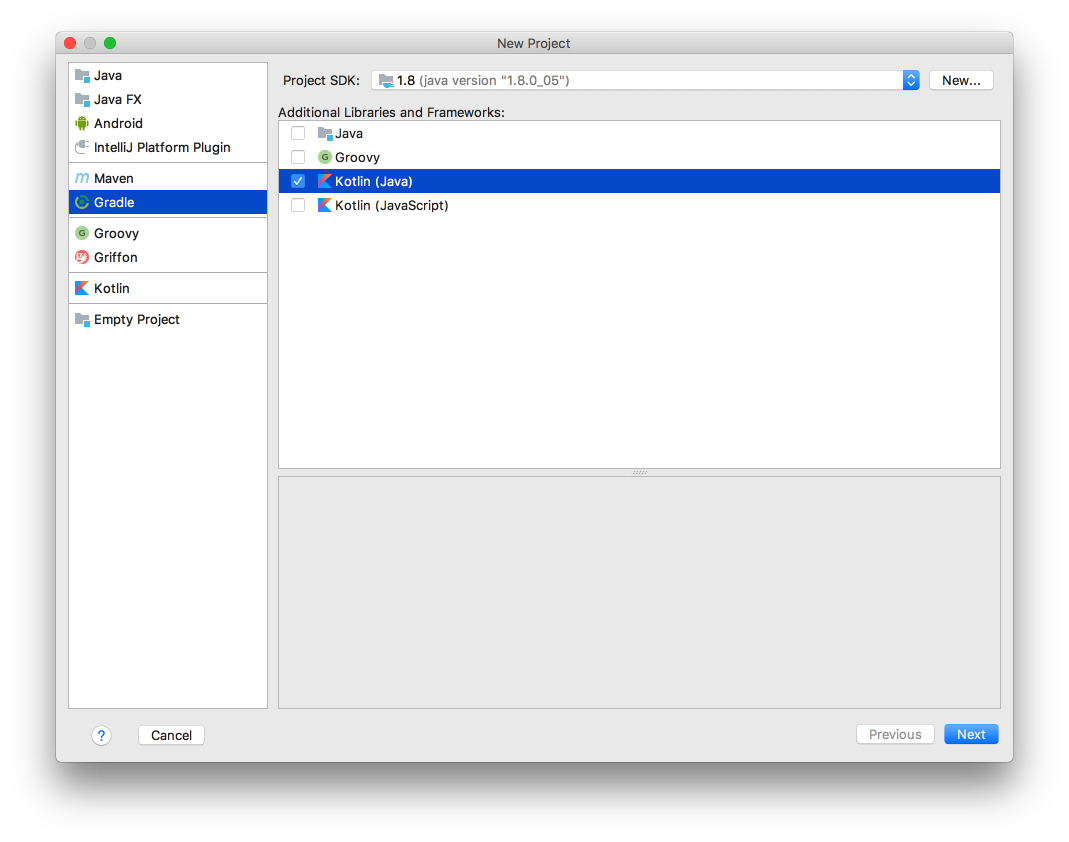This screenshot has width=1069, height=842.
Task: Click the Cancel button
Action: pos(171,735)
